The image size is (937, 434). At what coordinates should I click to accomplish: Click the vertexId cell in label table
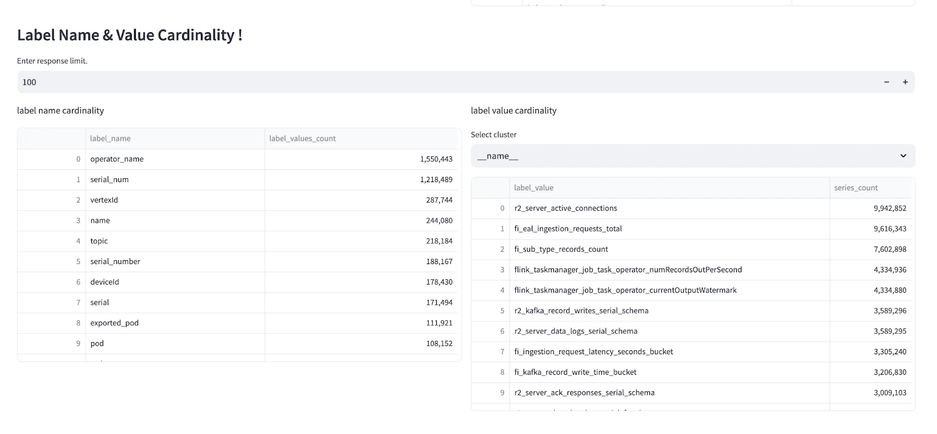pos(174,200)
